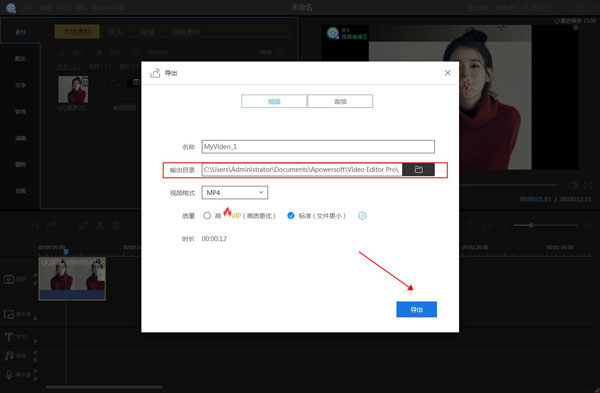Open the 素材 sidebar tab in main window
Image resolution: width=600 pixels, height=393 pixels.
[x=20, y=32]
